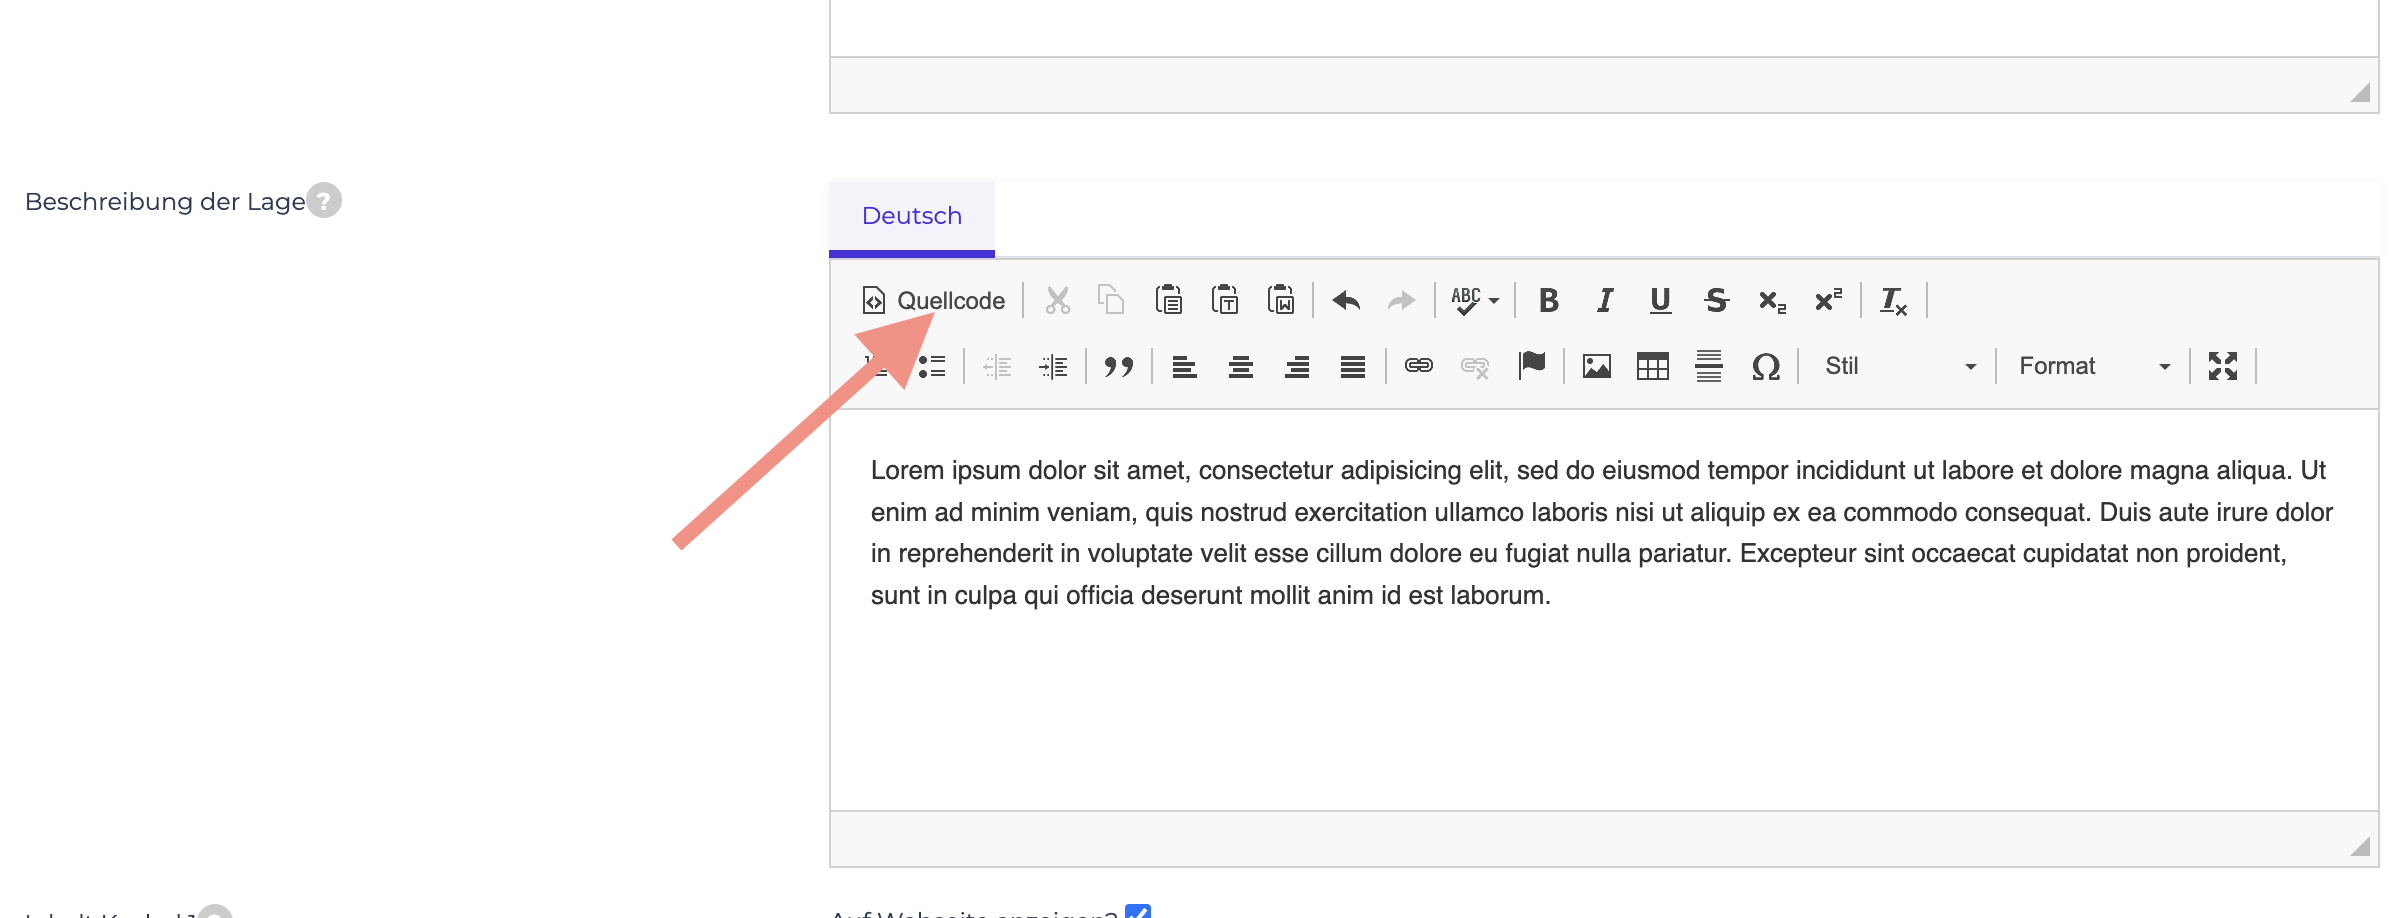
Task: Open the Stil styles dropdown
Action: [1900, 366]
